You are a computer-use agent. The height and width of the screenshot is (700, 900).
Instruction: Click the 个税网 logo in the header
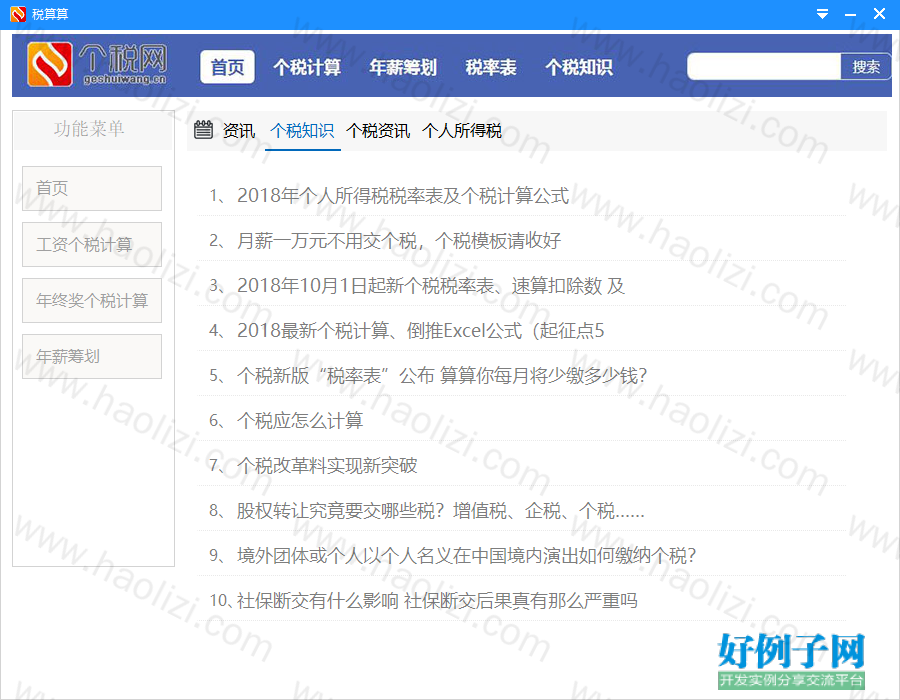(x=96, y=64)
